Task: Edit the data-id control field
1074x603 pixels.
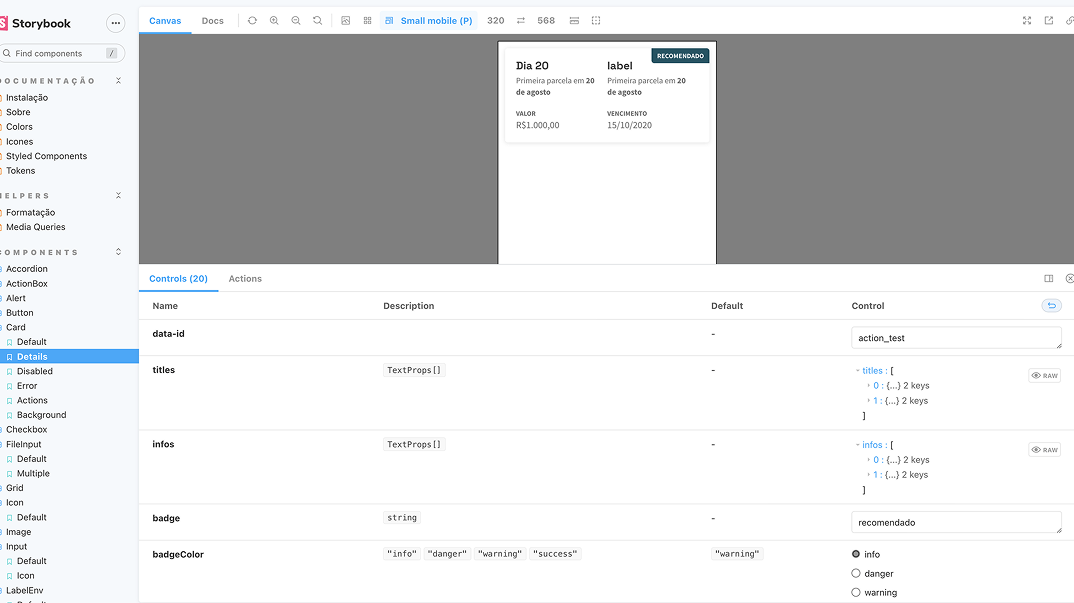Action: pyautogui.click(x=956, y=338)
